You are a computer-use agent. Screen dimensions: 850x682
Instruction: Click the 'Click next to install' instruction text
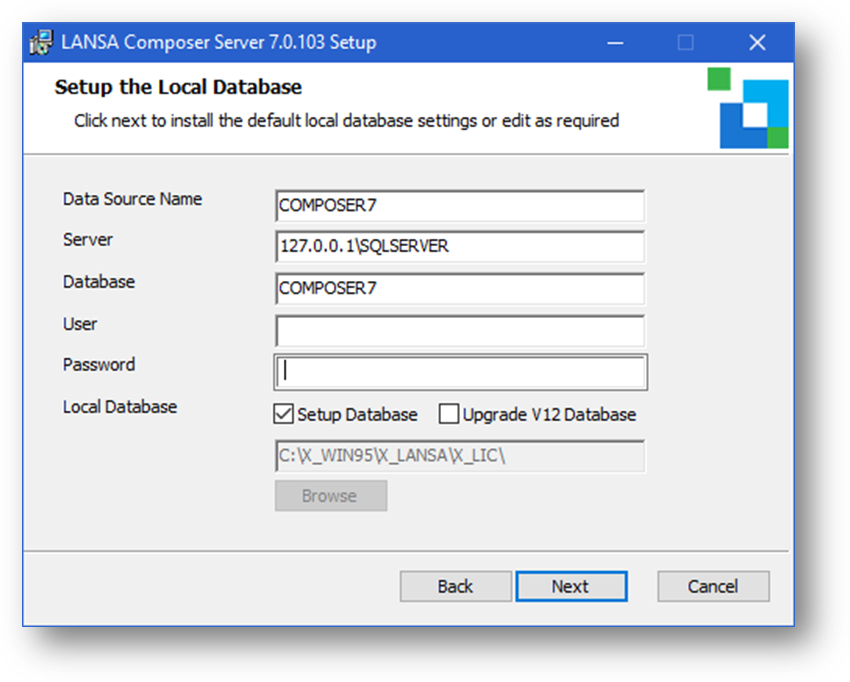click(346, 120)
